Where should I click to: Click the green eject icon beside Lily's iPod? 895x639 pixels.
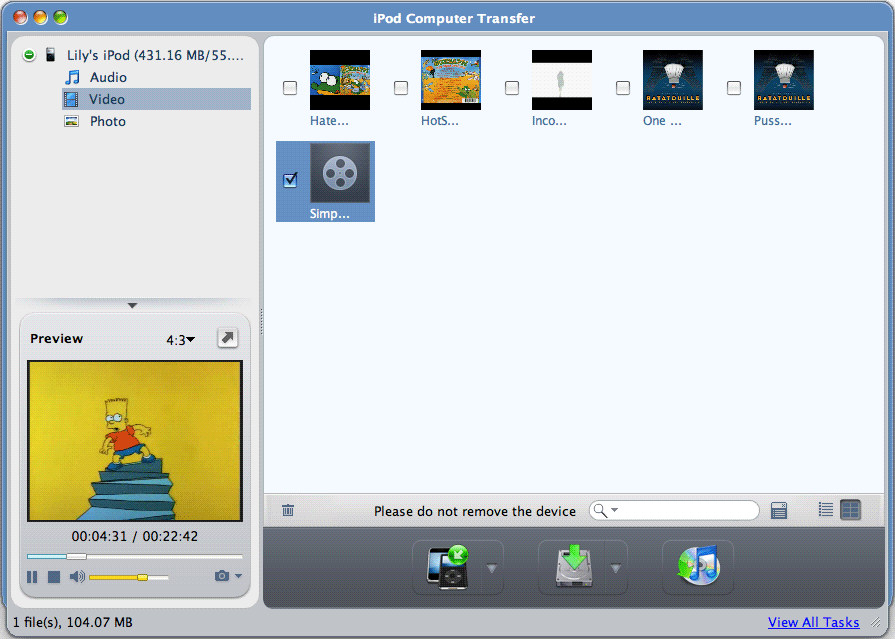[x=29, y=55]
